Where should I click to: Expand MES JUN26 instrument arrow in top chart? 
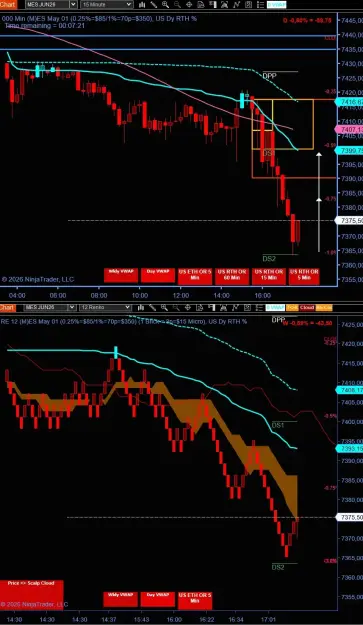point(73,4)
